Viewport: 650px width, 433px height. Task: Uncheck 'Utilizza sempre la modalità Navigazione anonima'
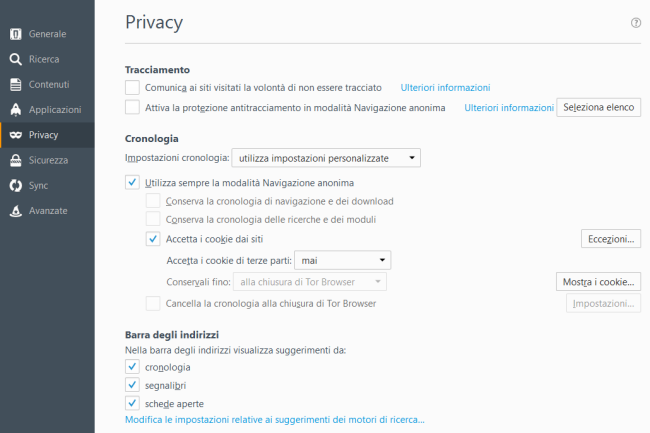tap(132, 182)
